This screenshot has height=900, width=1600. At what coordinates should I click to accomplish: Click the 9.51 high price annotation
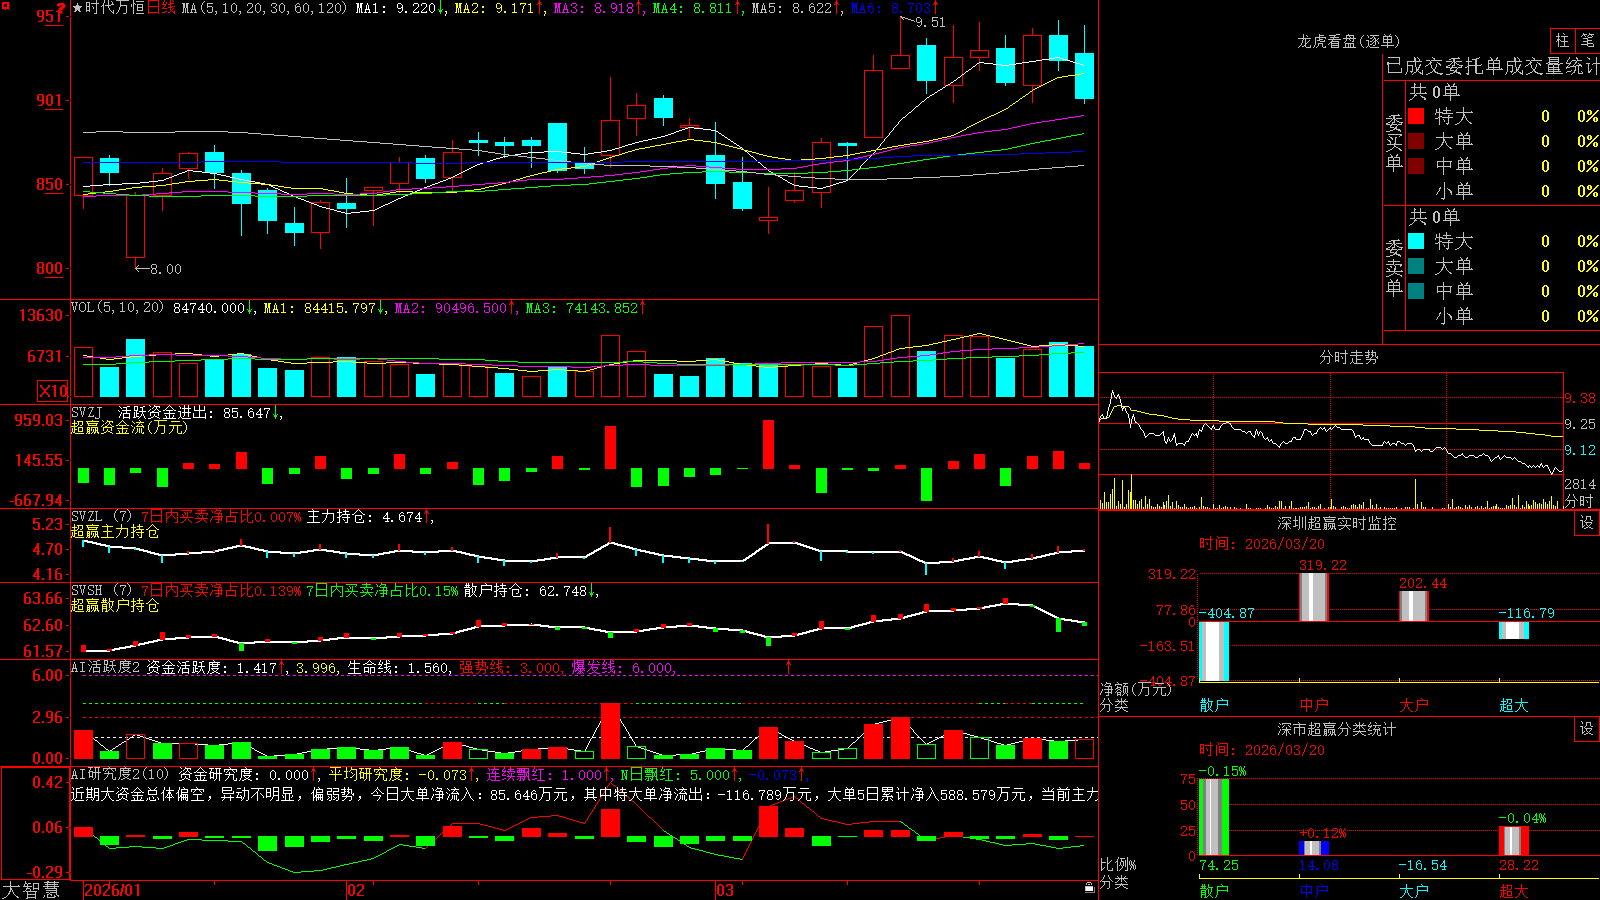coord(930,22)
